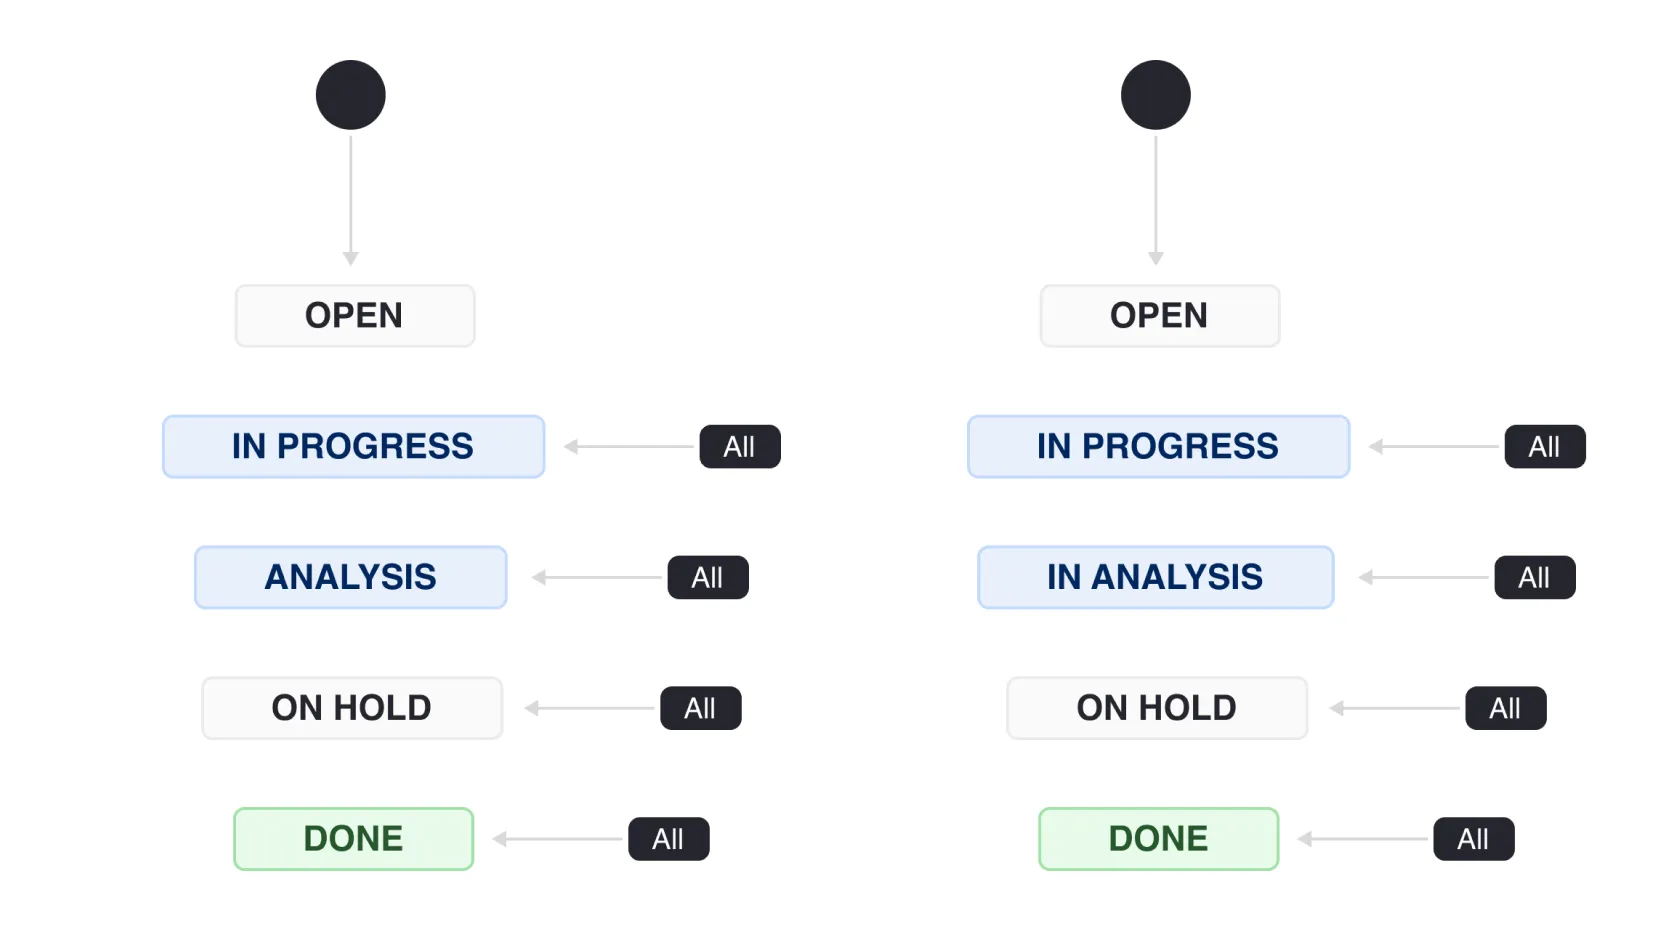
Task: Select the OPEN status in the right workflow
Action: 1160,316
